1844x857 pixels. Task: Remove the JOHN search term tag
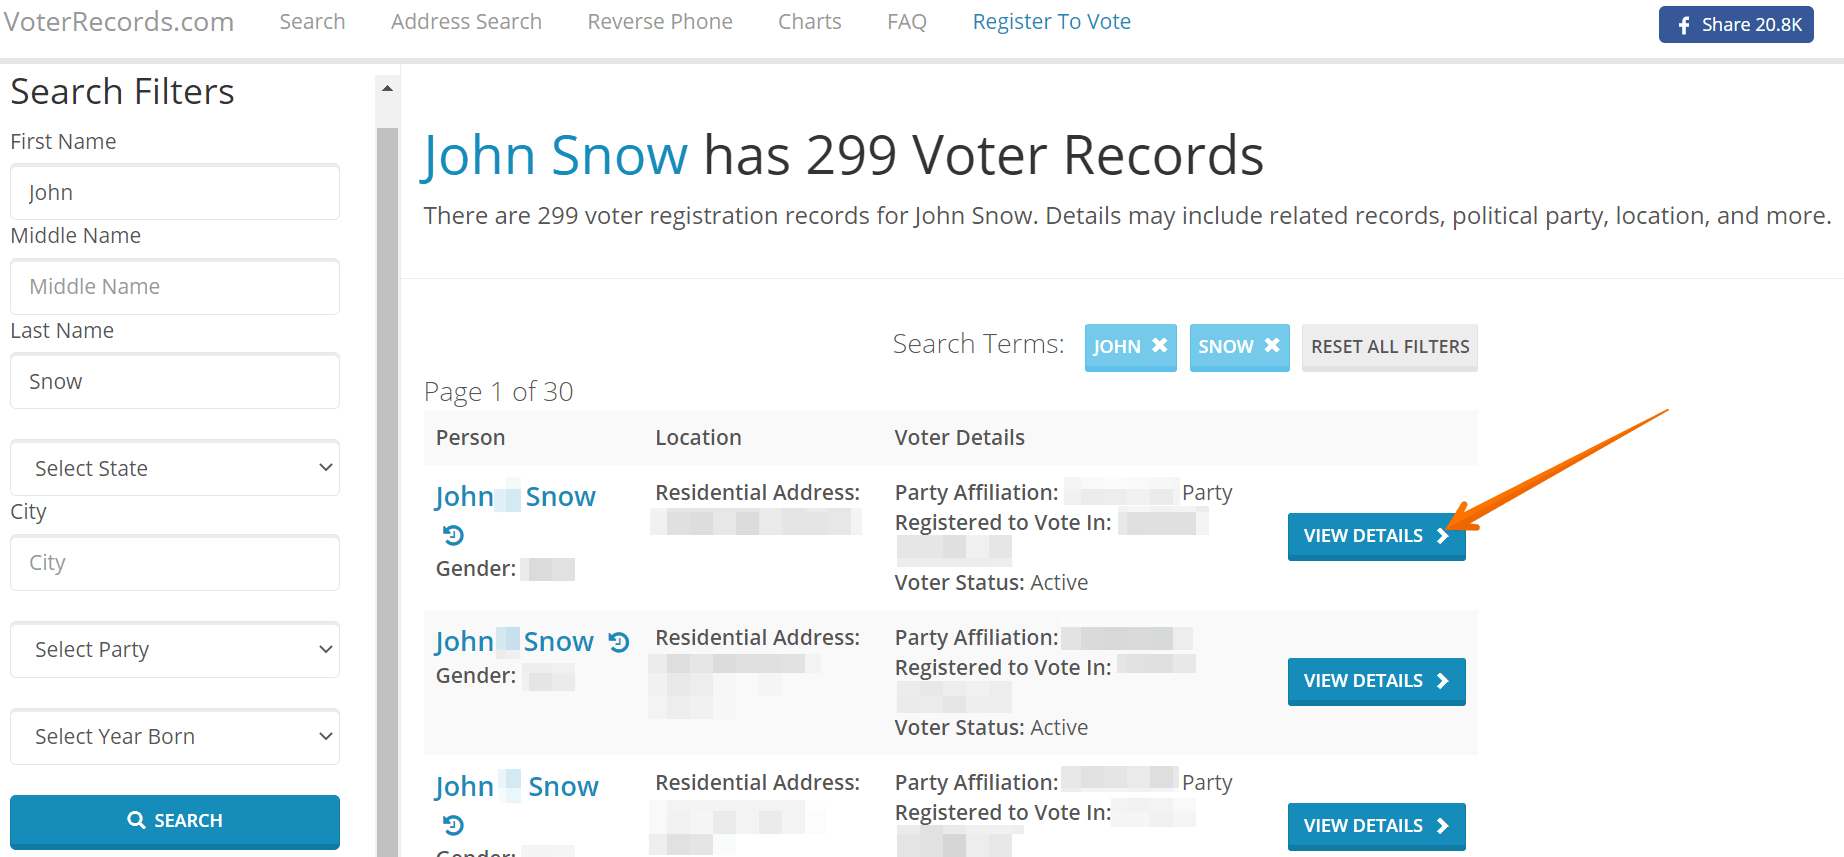point(1159,345)
